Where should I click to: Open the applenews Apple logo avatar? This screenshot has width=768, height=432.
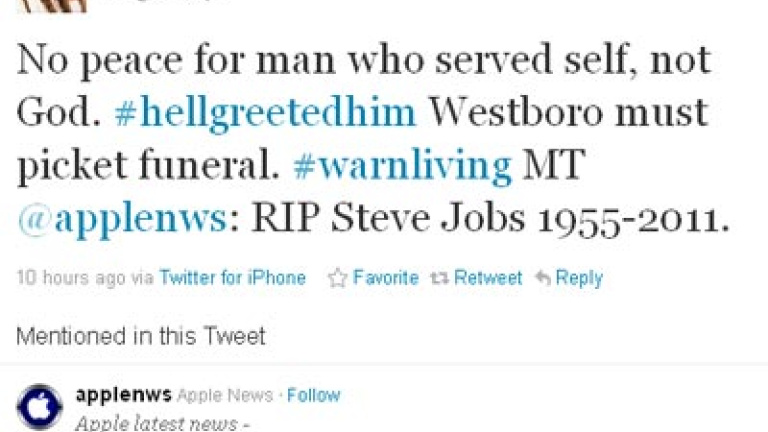tap(40, 407)
